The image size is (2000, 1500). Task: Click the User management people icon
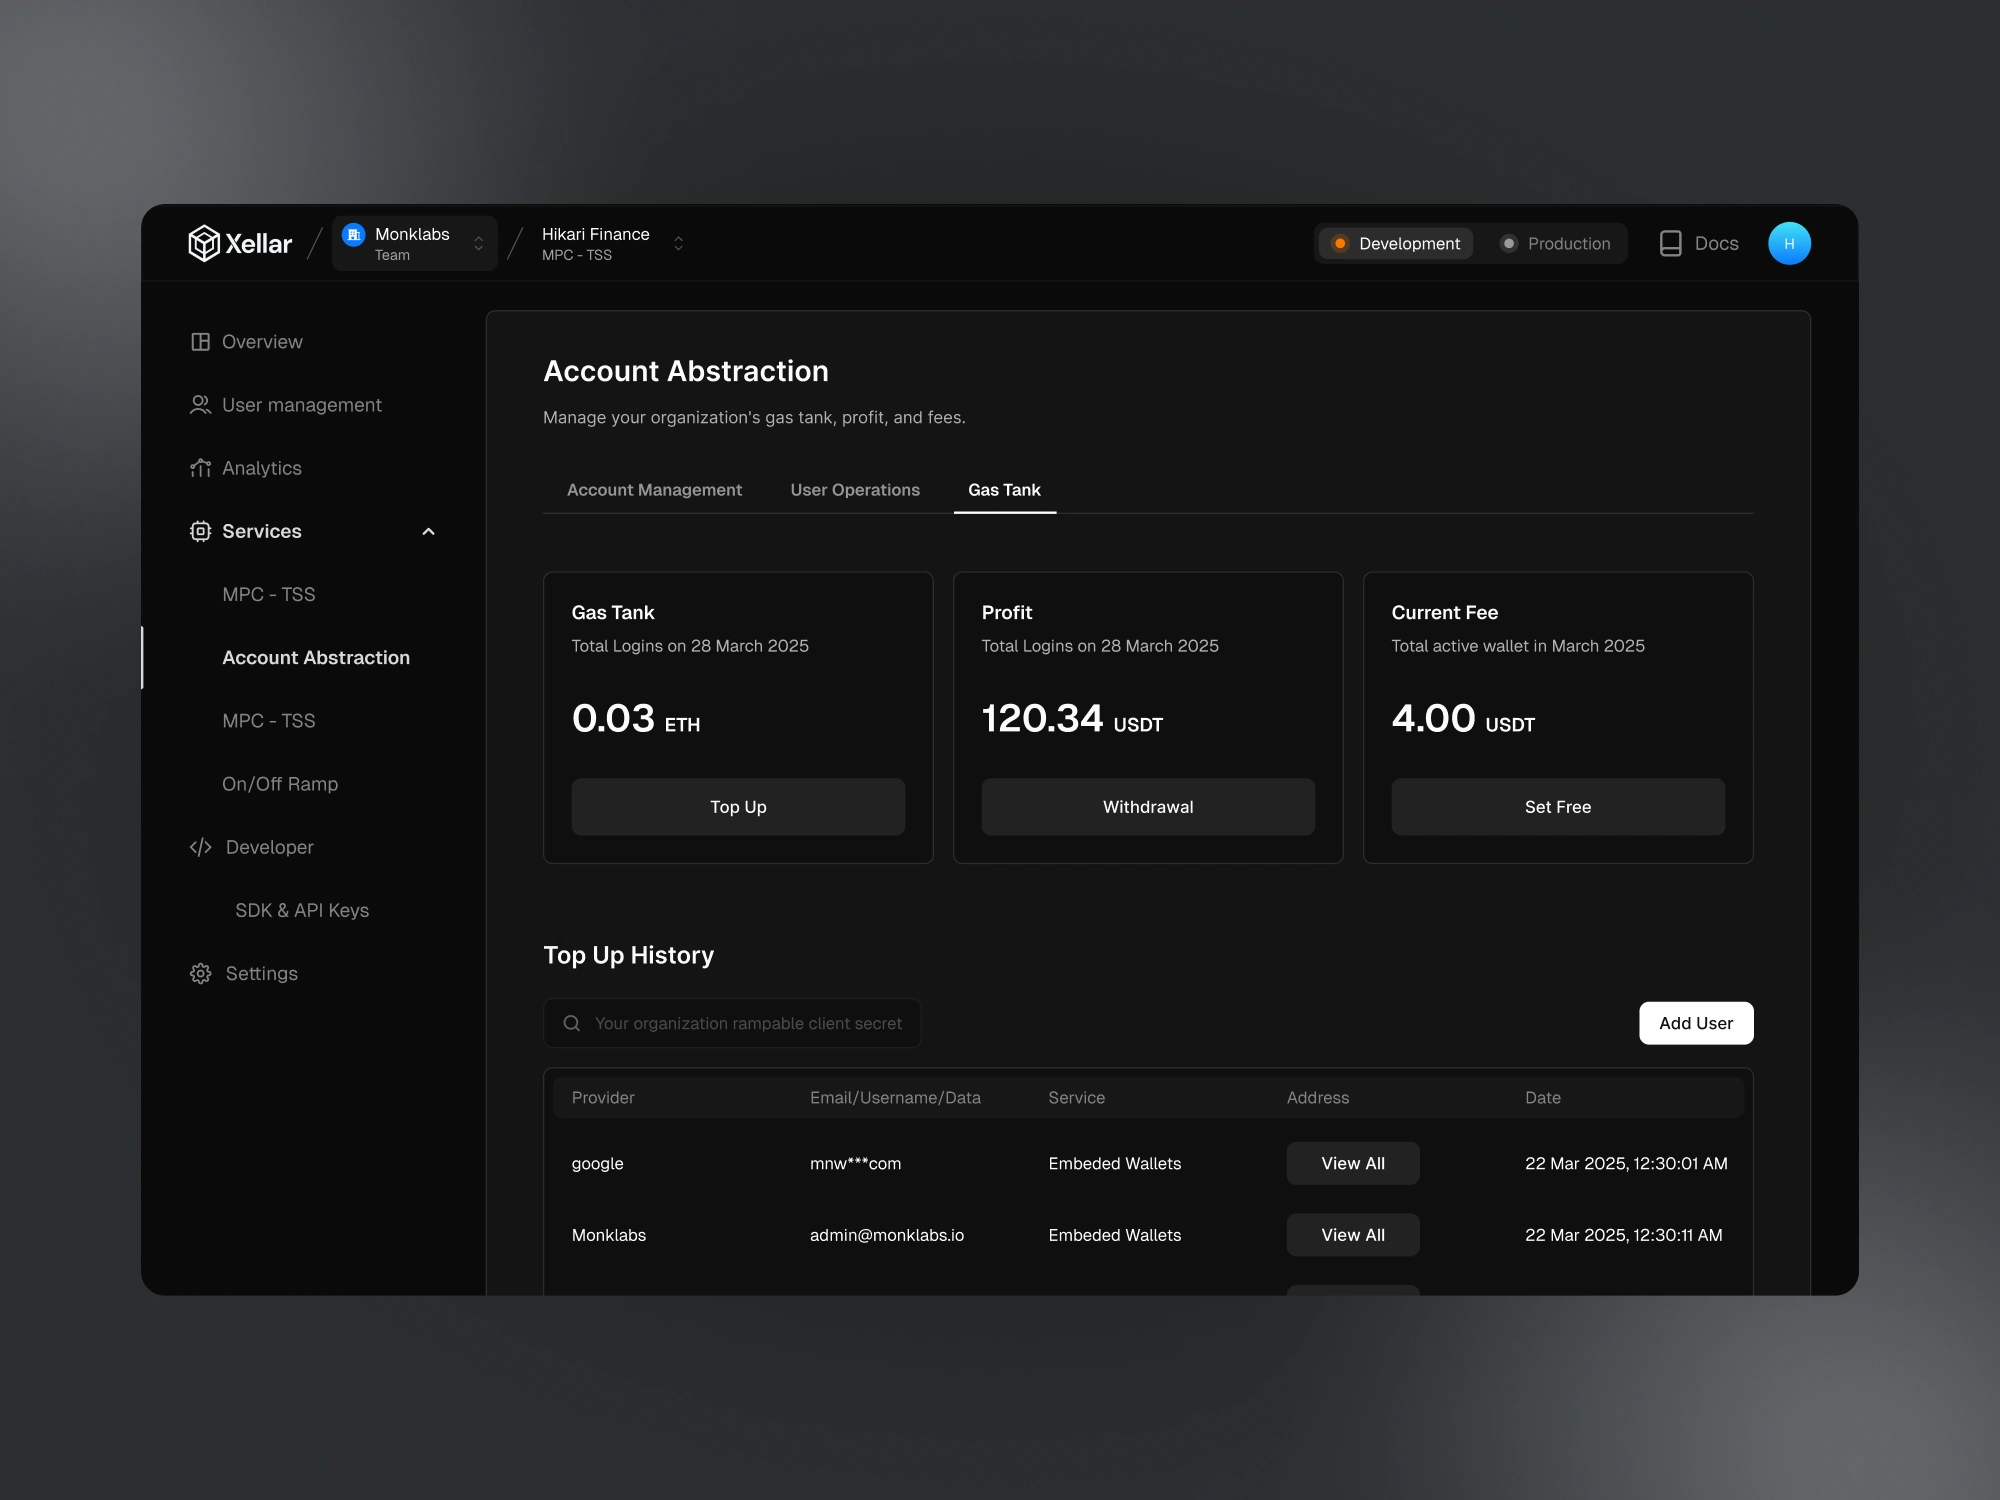200,405
